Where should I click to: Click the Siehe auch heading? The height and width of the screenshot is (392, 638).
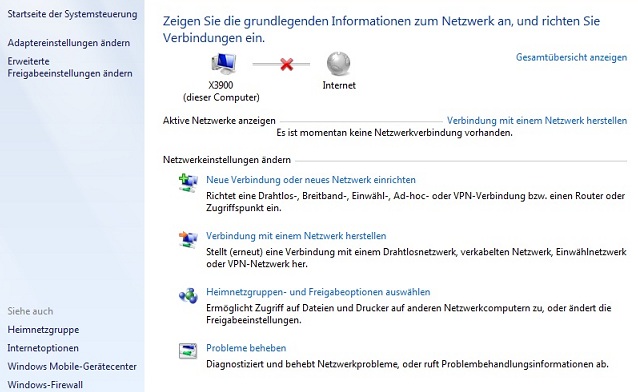click(30, 311)
